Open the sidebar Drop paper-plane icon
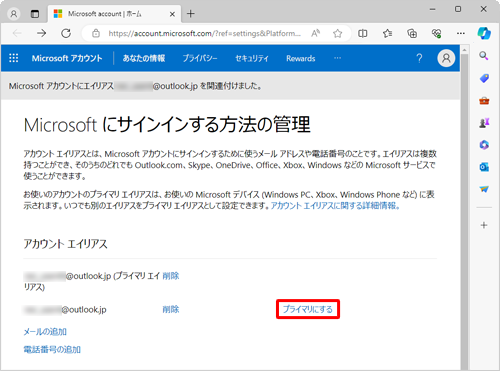 tap(484, 189)
